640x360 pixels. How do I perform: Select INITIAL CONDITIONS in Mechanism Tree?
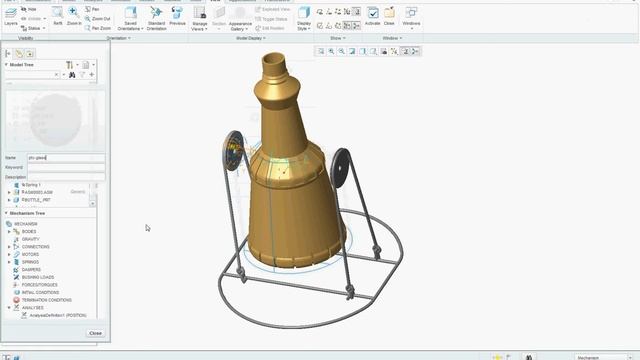(x=40, y=293)
